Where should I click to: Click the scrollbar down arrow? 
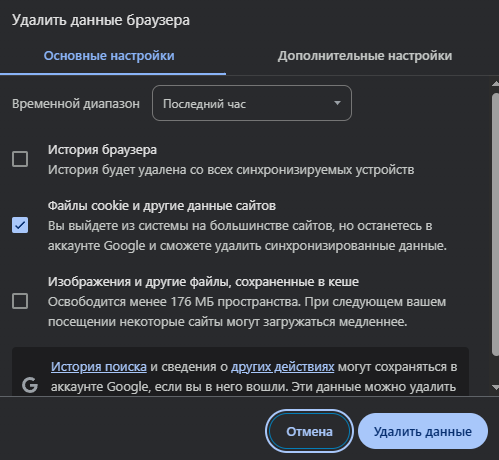coord(496,387)
